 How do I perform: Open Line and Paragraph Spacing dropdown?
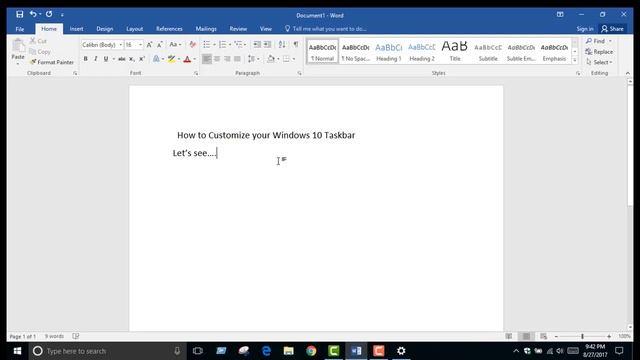click(x=253, y=59)
